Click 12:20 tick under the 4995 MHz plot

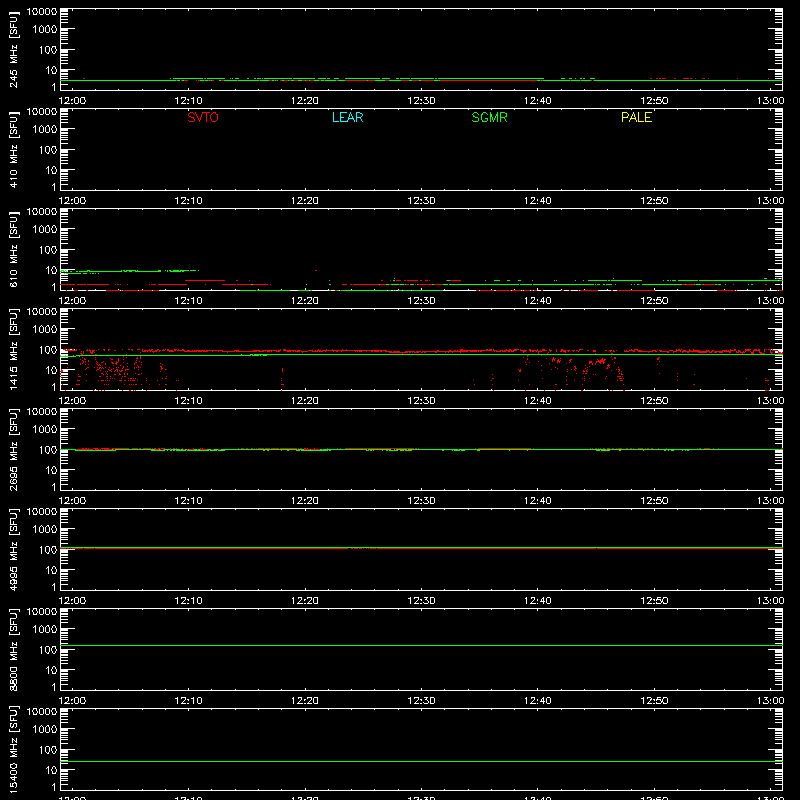(305, 601)
